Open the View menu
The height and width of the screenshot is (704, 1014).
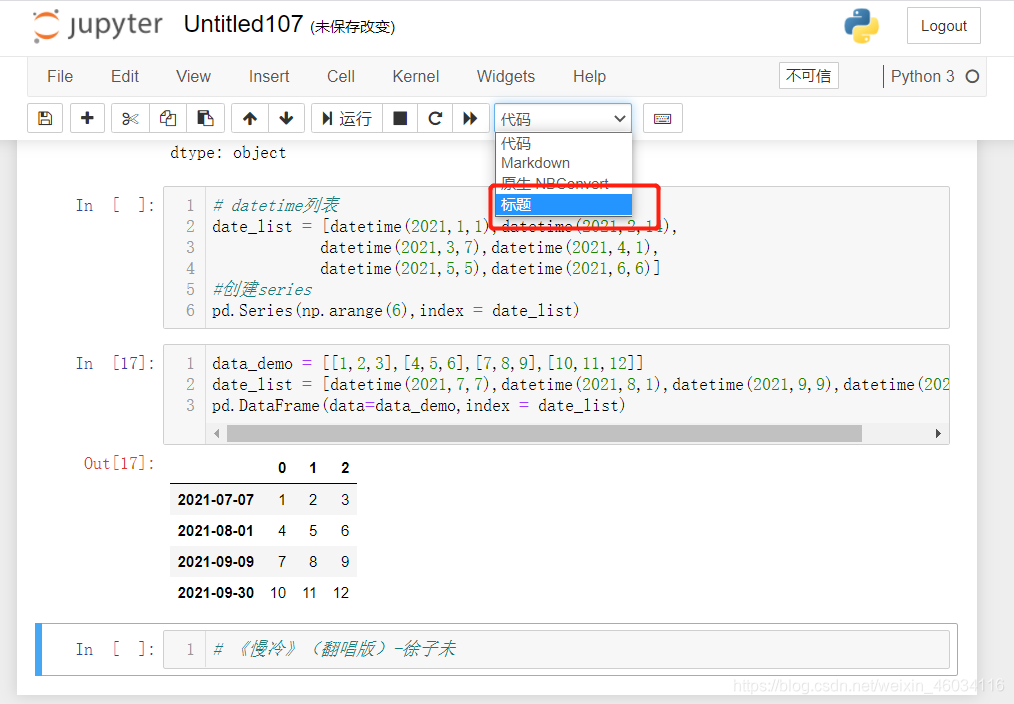tap(193, 76)
